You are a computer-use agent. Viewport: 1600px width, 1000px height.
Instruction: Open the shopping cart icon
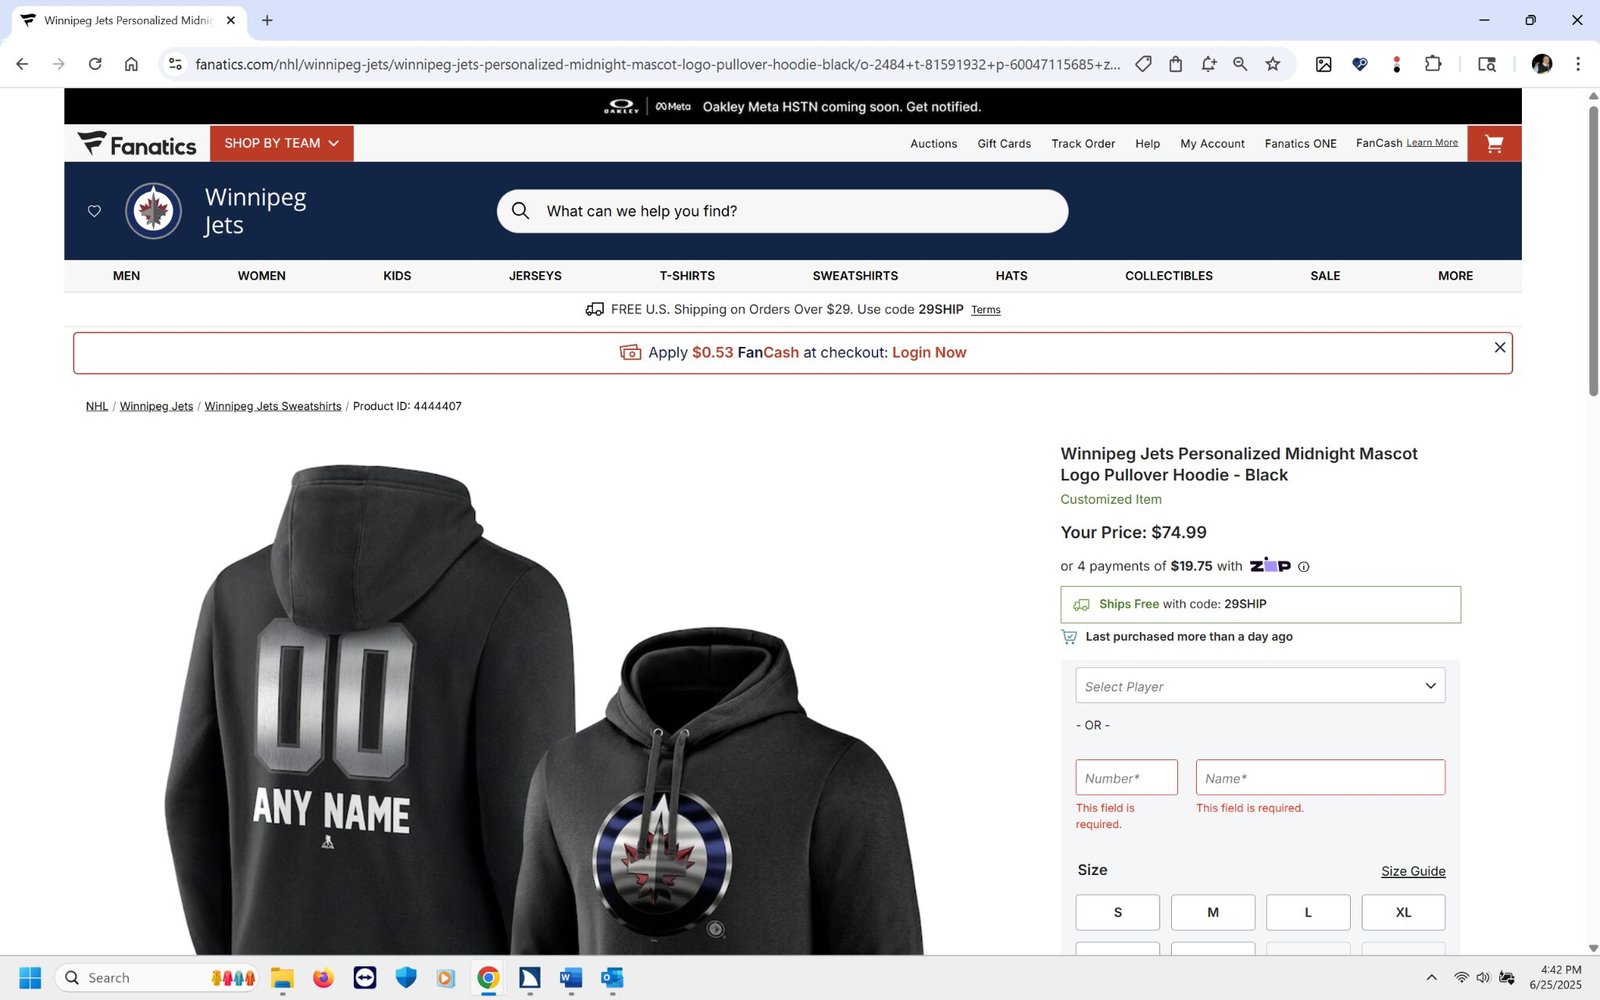tap(1494, 144)
